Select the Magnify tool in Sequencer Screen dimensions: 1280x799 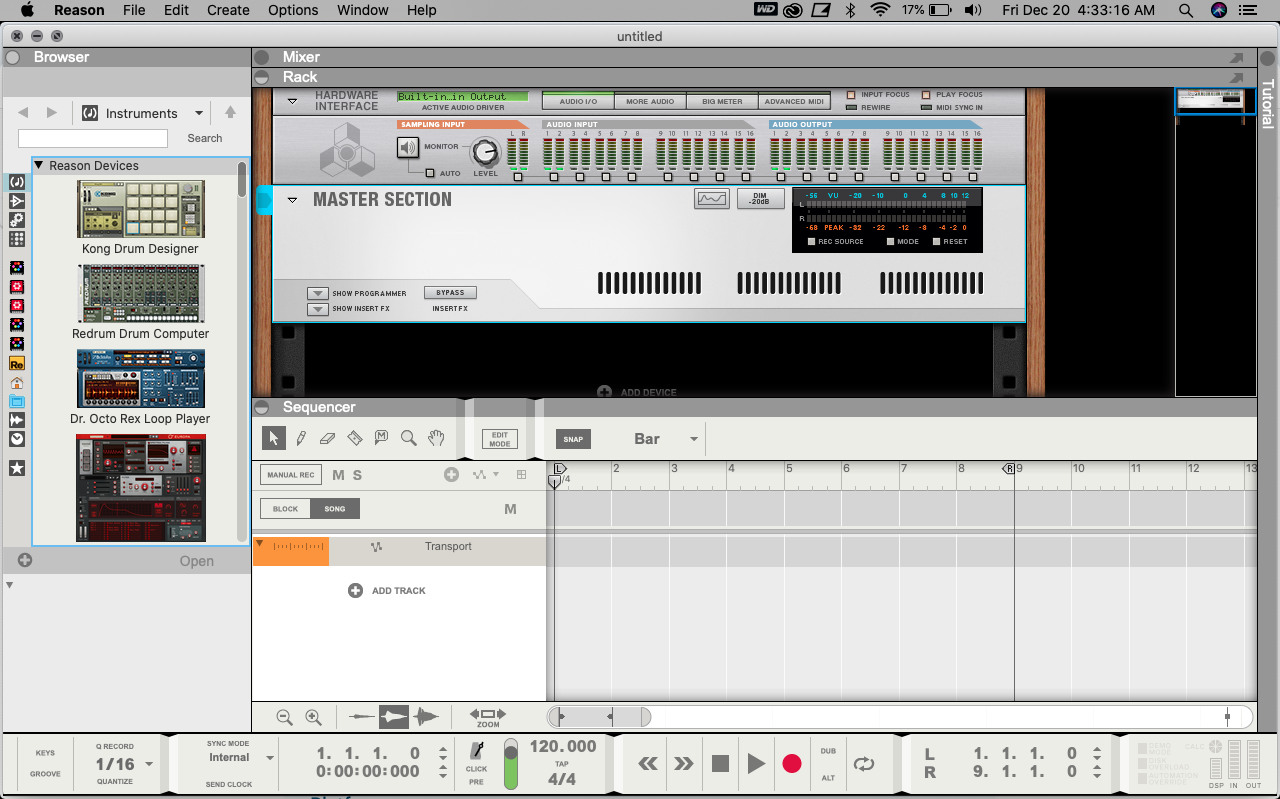point(408,438)
